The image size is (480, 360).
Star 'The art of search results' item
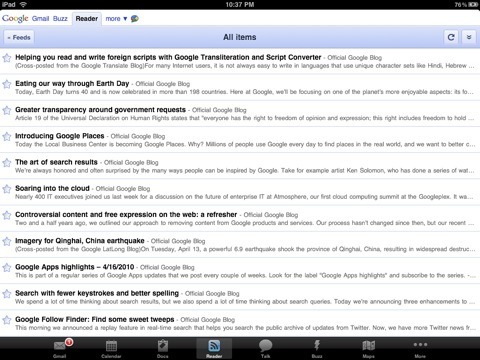[7, 163]
